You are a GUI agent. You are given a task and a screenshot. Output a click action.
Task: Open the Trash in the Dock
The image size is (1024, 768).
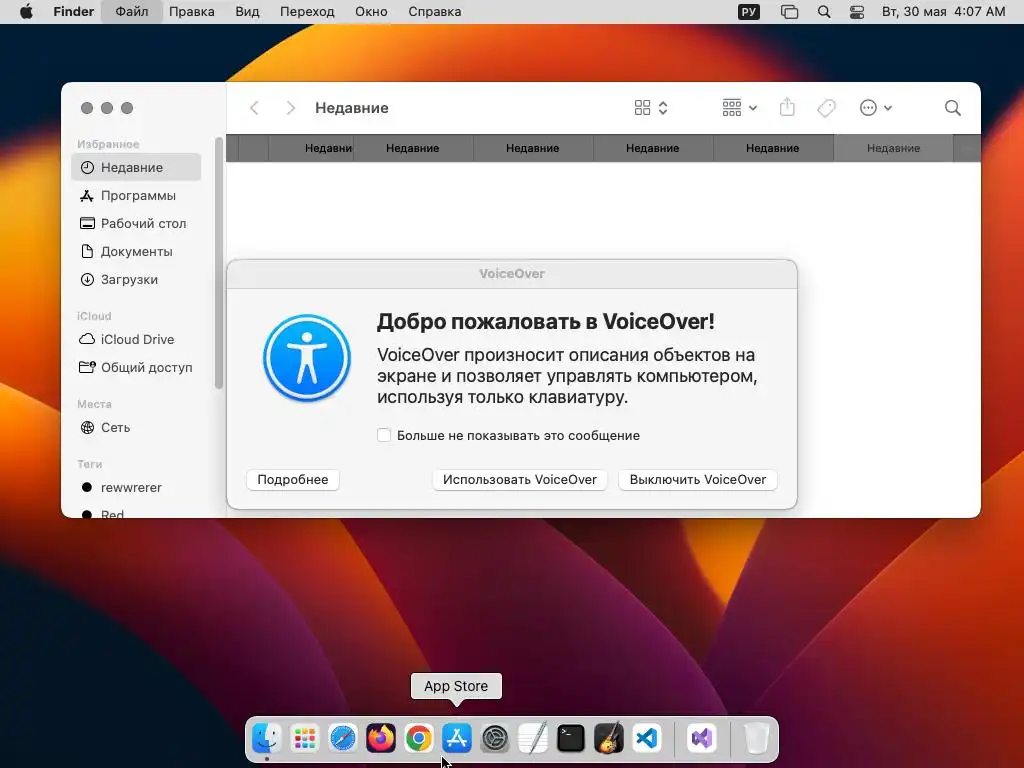coord(756,739)
